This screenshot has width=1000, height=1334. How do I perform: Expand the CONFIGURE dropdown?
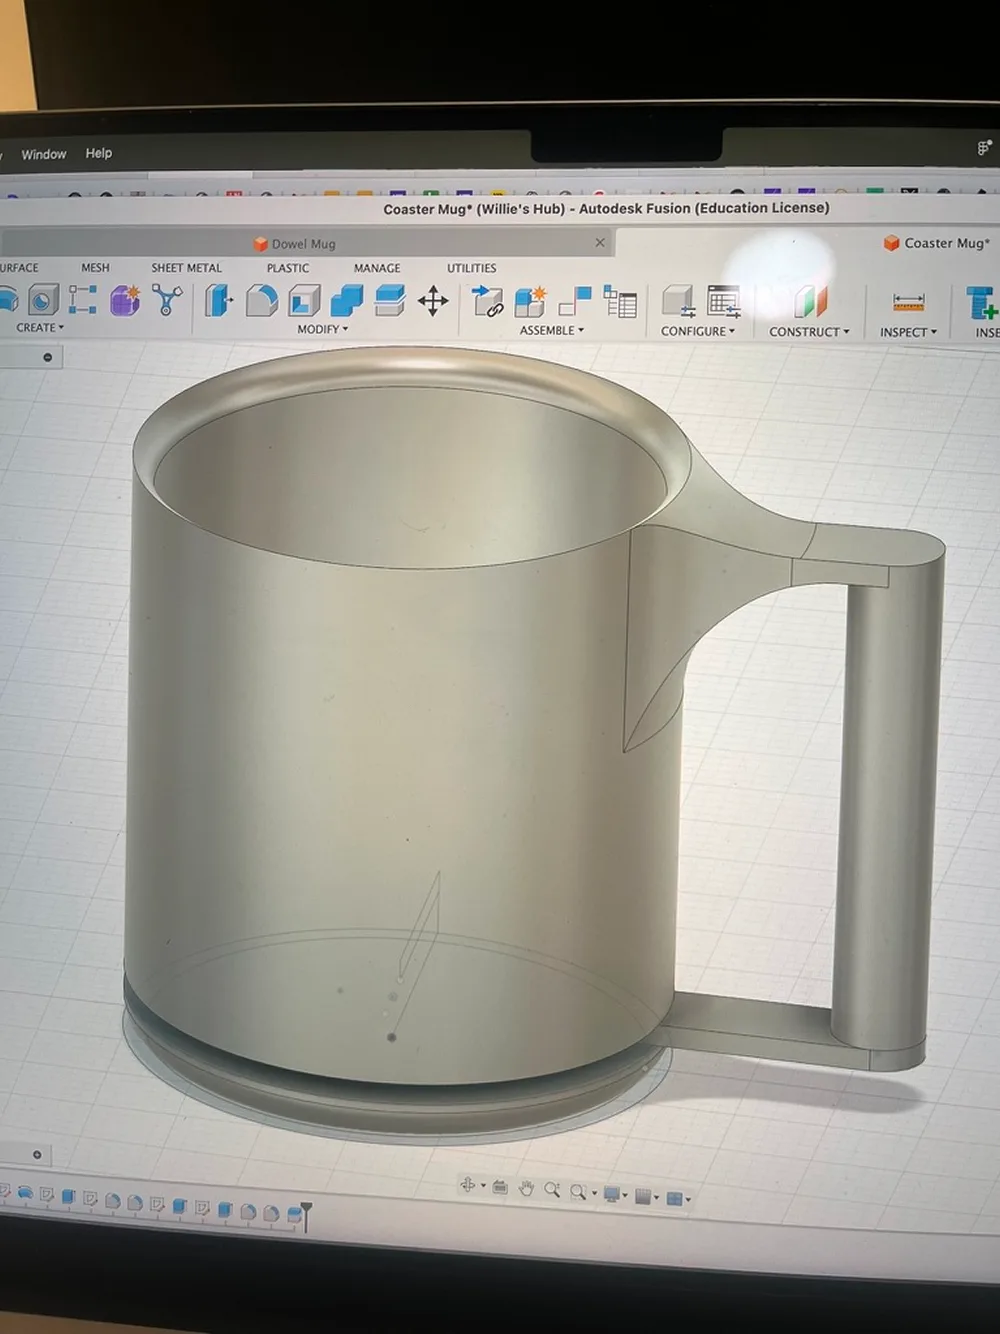[697, 331]
